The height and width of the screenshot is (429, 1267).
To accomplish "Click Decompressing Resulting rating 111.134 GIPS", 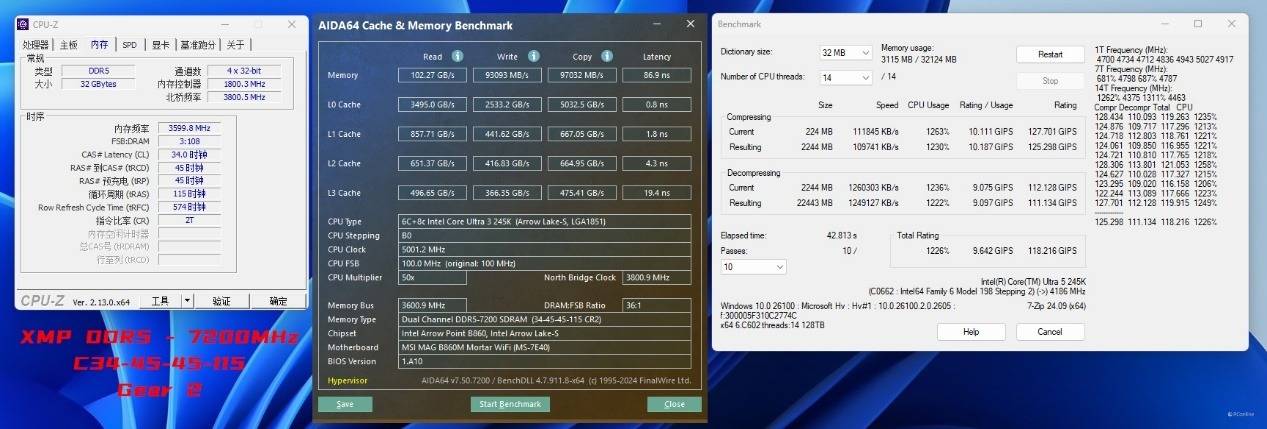I will (x=1052, y=202).
